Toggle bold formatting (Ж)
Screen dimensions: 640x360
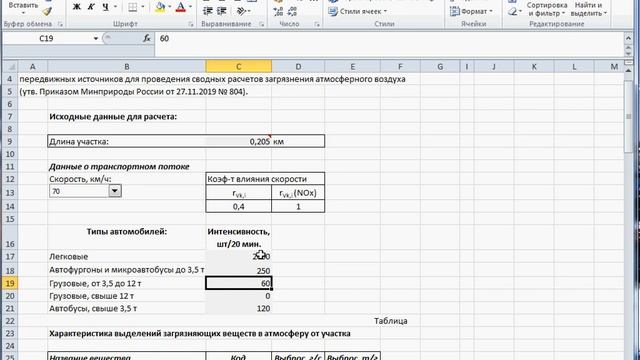coord(76,7)
